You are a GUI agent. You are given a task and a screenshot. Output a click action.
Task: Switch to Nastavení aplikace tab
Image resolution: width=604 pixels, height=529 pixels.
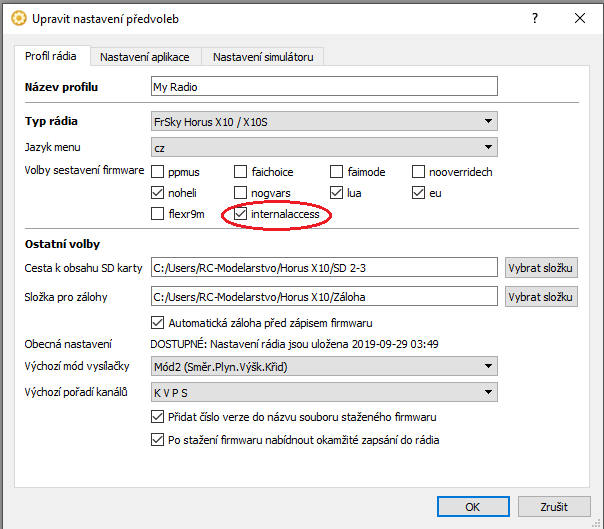(145, 57)
